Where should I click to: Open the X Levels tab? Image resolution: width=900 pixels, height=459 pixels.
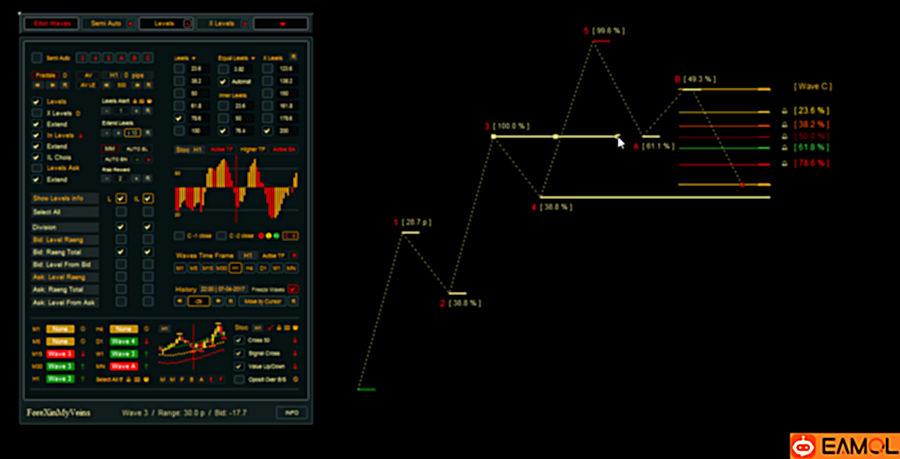coord(223,24)
